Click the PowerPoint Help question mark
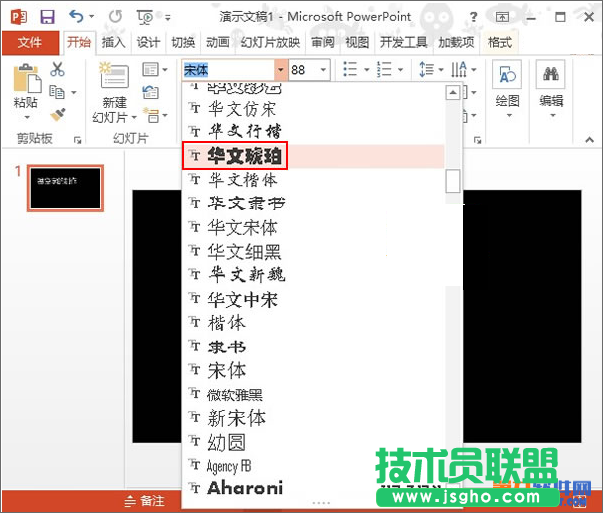This screenshot has width=603, height=513. click(474, 17)
